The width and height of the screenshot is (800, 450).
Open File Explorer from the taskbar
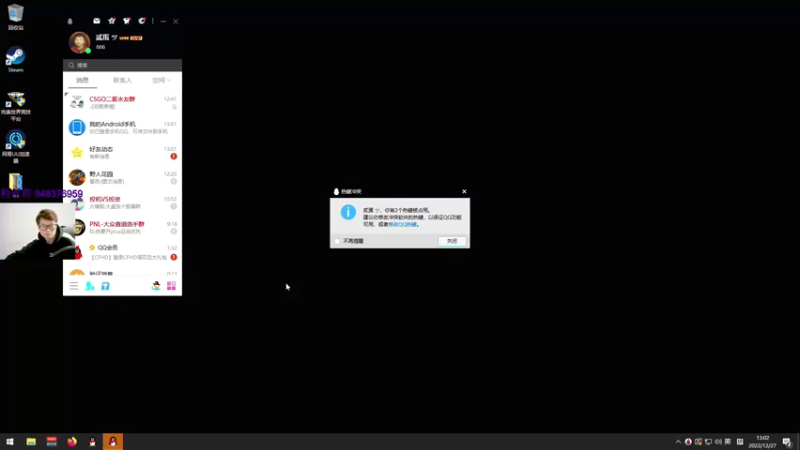click(x=31, y=441)
